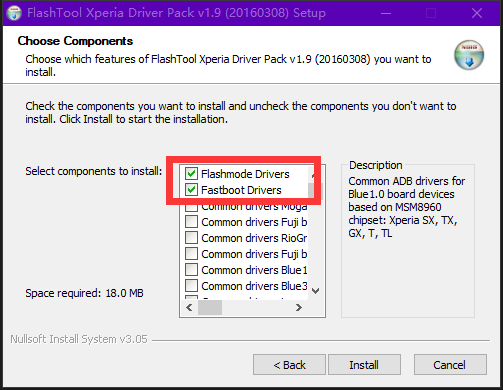Click the list's horizontal scroll-right arrow
This screenshot has width=503, height=390.
[299, 307]
